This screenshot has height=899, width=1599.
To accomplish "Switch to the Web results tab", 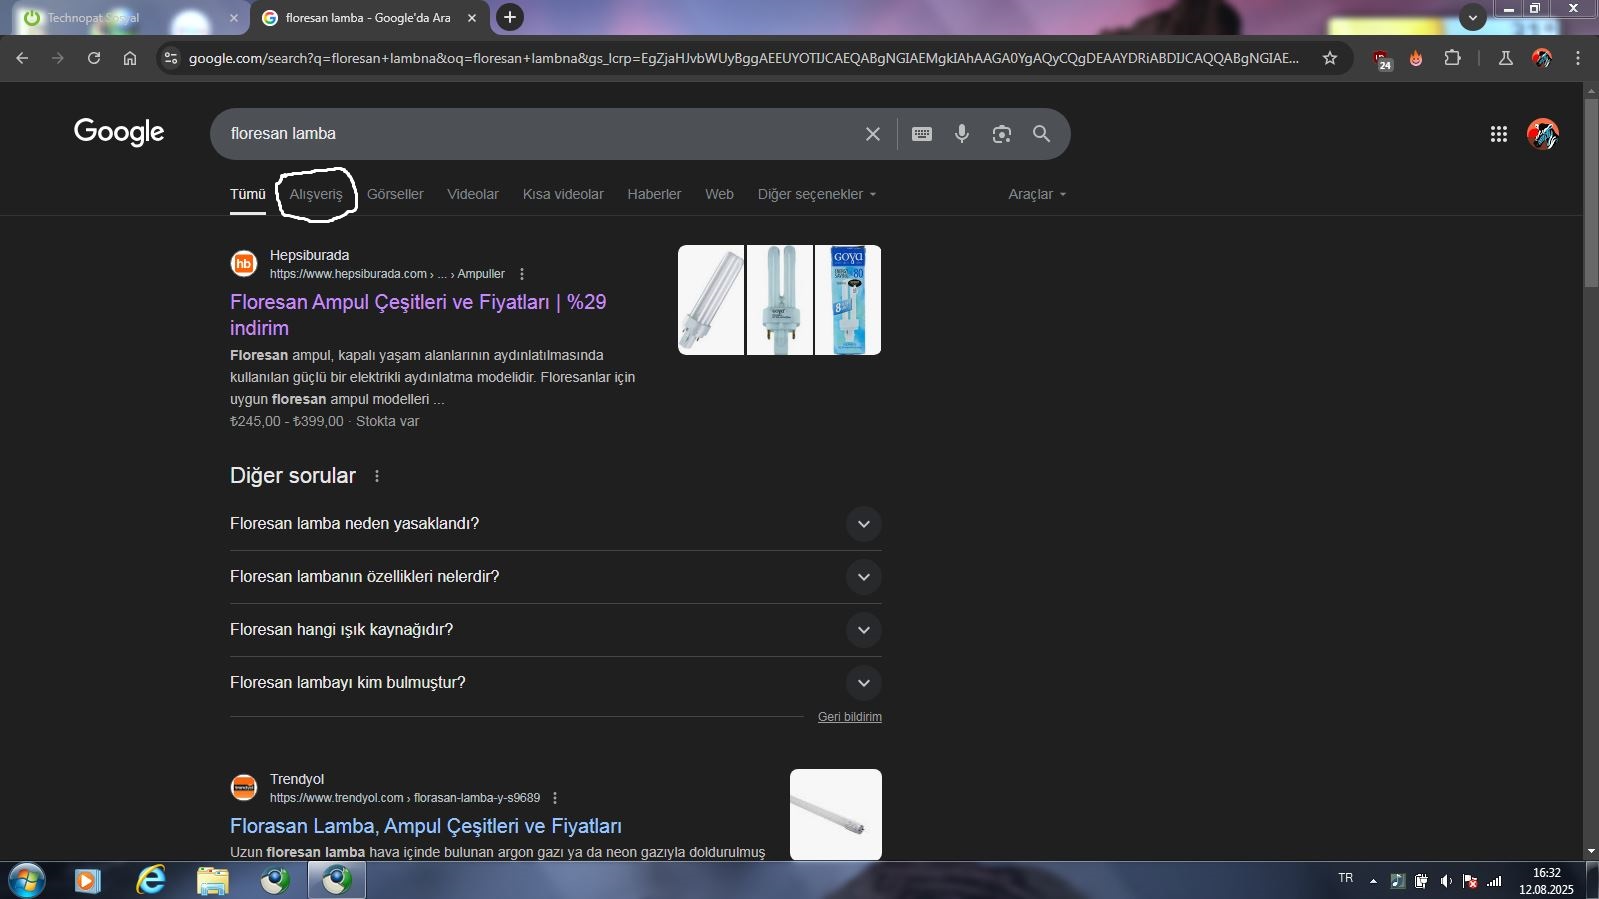I will (x=719, y=194).
